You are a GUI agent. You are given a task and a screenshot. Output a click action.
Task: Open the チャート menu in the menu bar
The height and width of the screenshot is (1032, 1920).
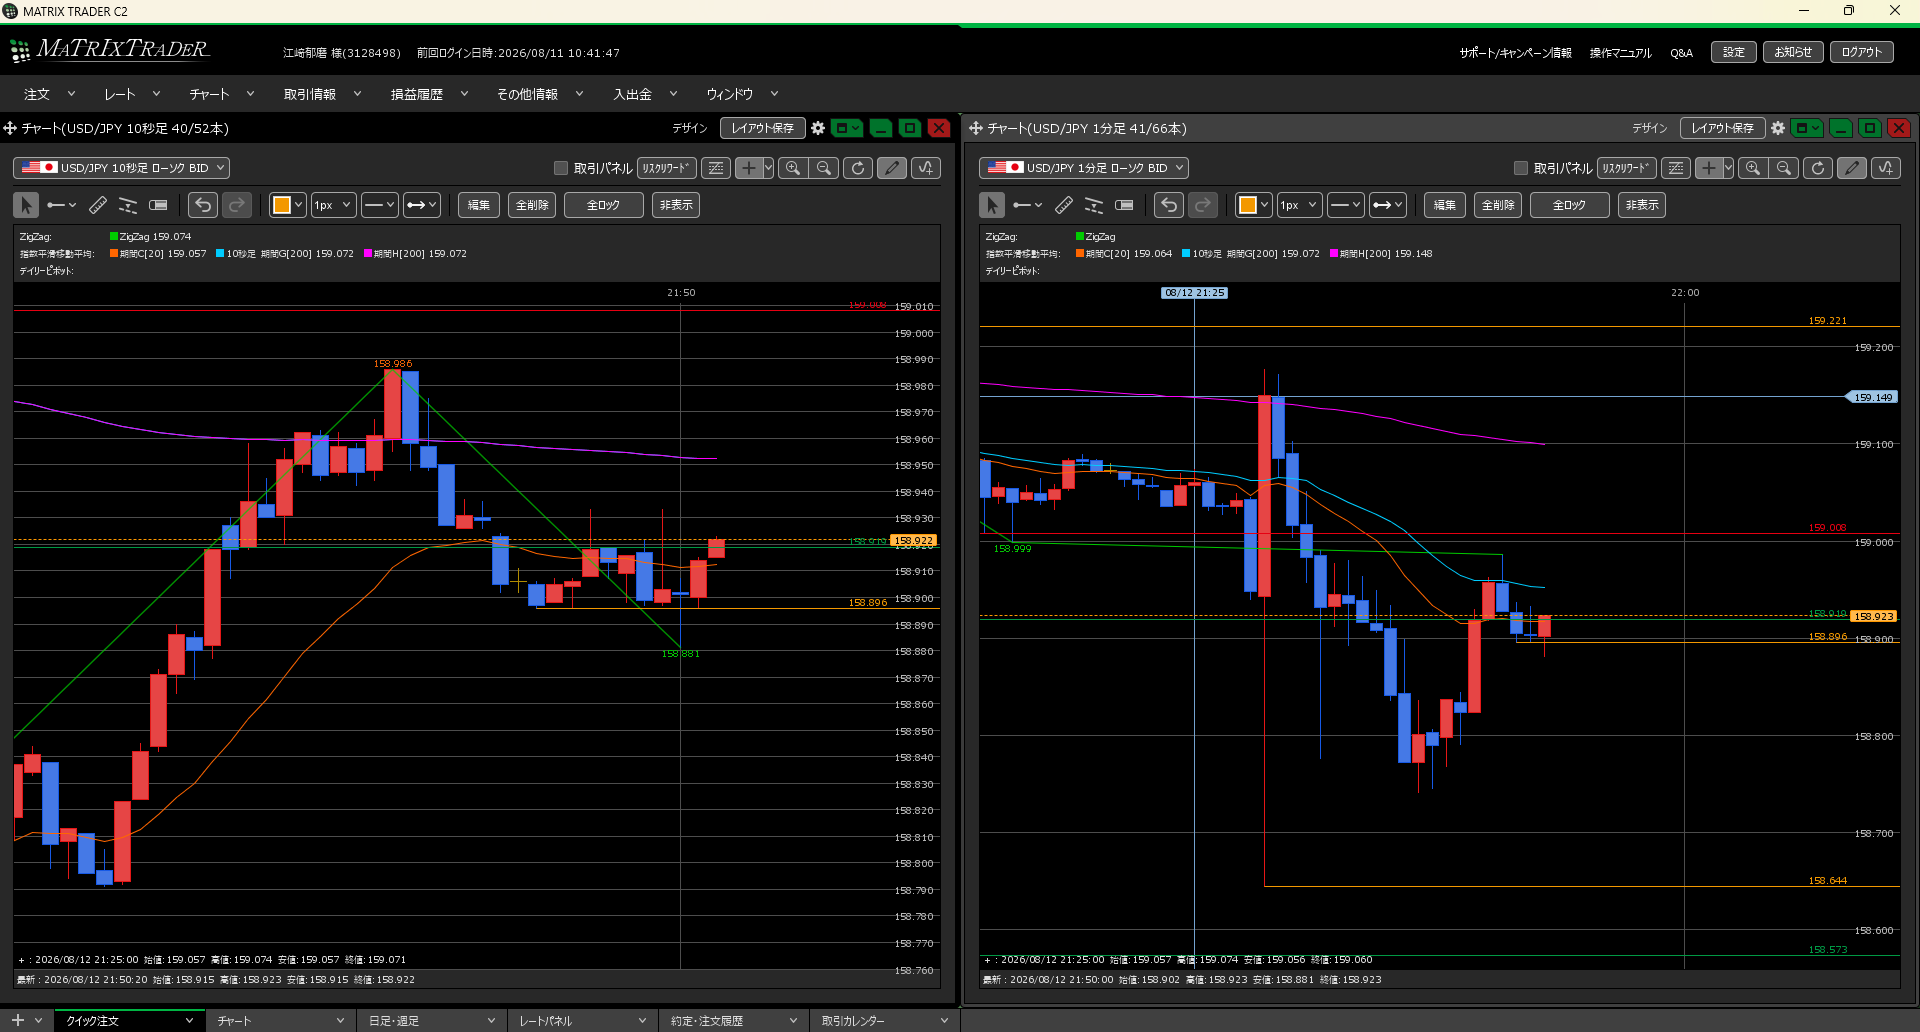[222, 94]
